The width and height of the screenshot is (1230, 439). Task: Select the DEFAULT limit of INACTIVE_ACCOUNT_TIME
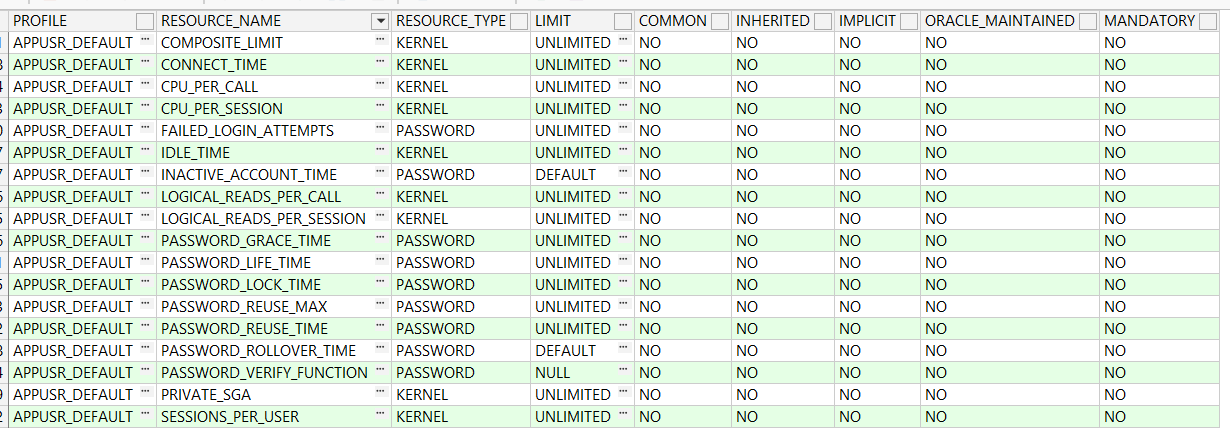coord(566,174)
